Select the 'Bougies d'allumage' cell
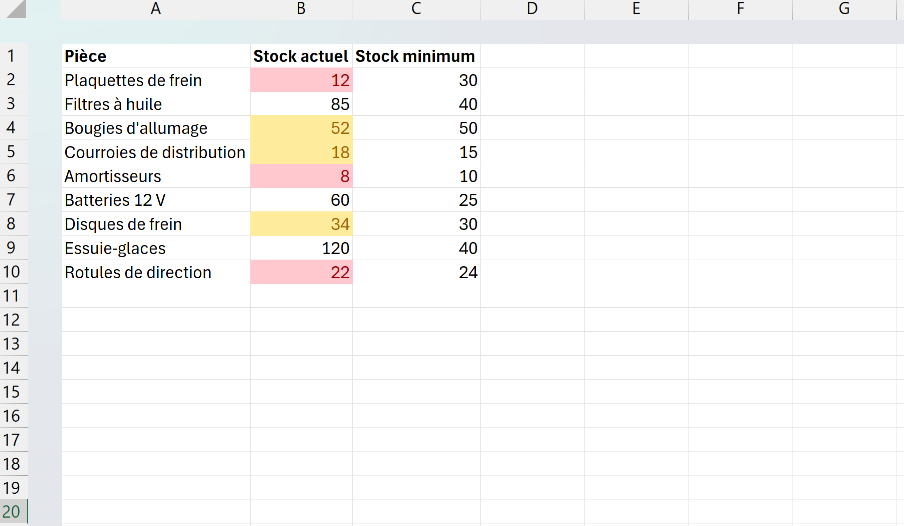Screen dimensions: 904x526 (156, 128)
